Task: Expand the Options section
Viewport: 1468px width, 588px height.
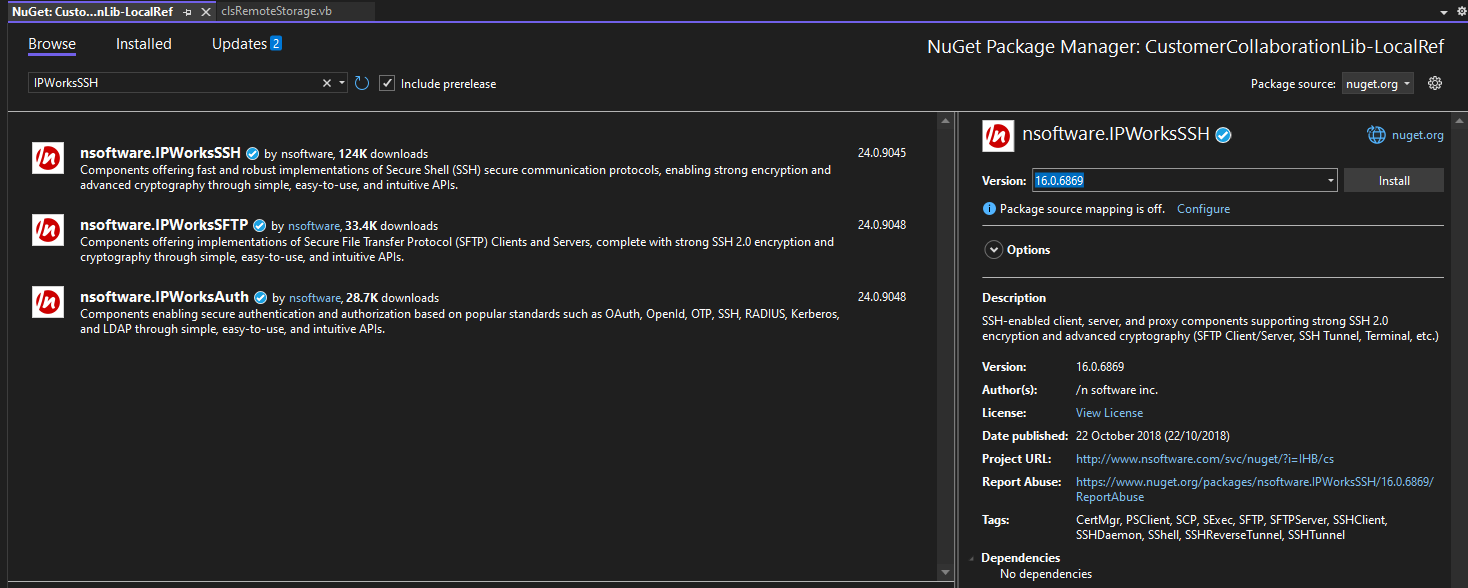Action: coord(993,250)
